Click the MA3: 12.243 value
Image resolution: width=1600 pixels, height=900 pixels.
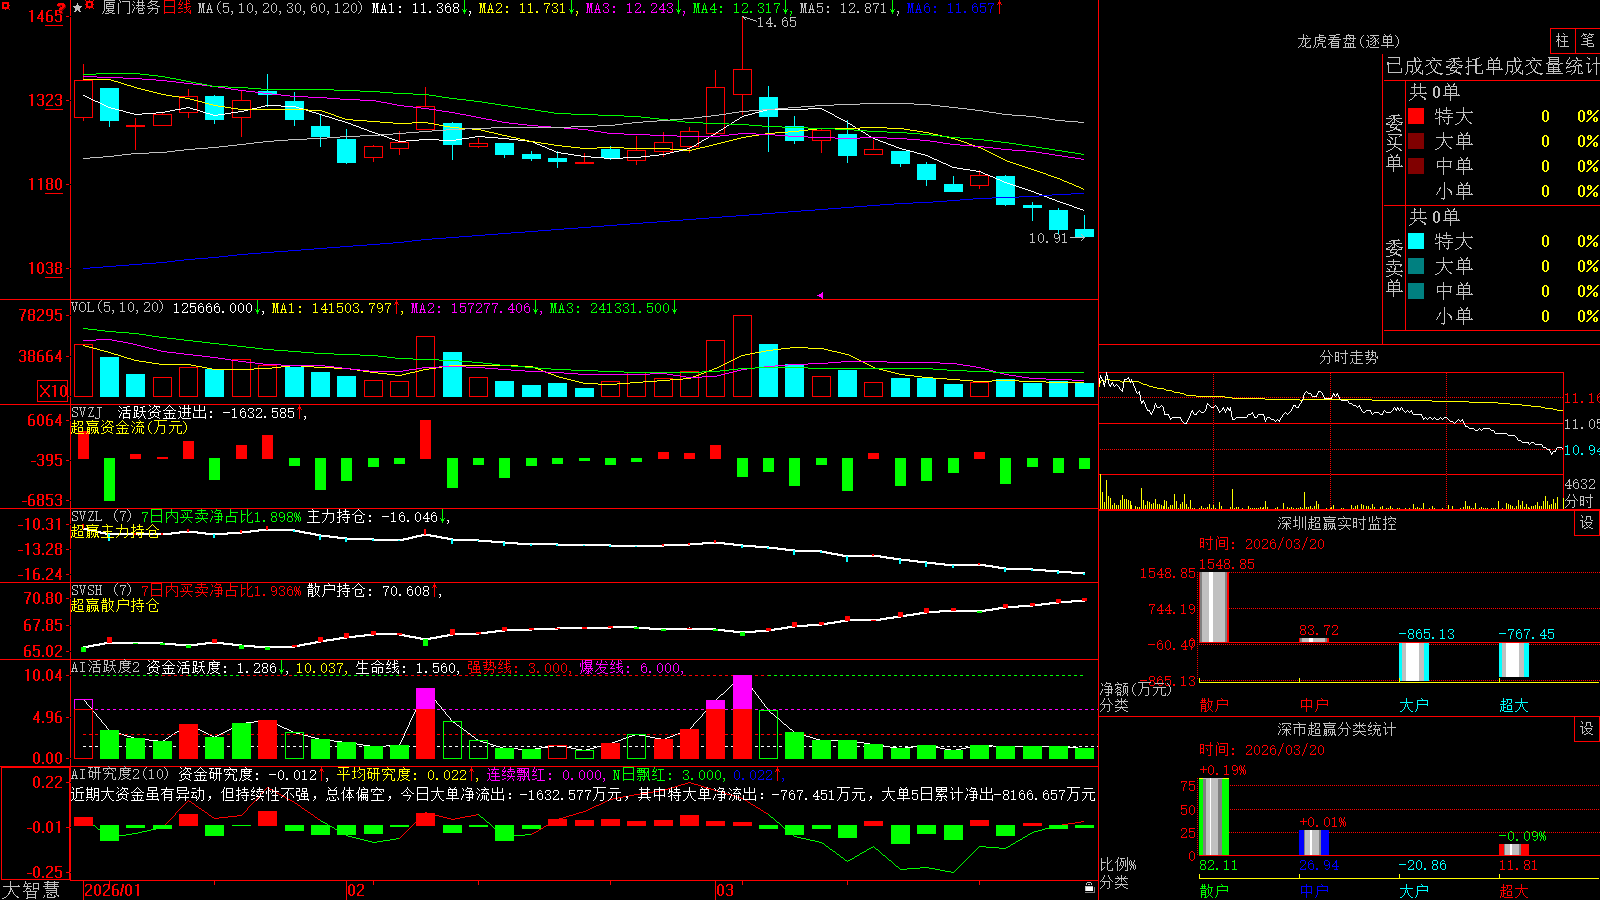coord(630,8)
